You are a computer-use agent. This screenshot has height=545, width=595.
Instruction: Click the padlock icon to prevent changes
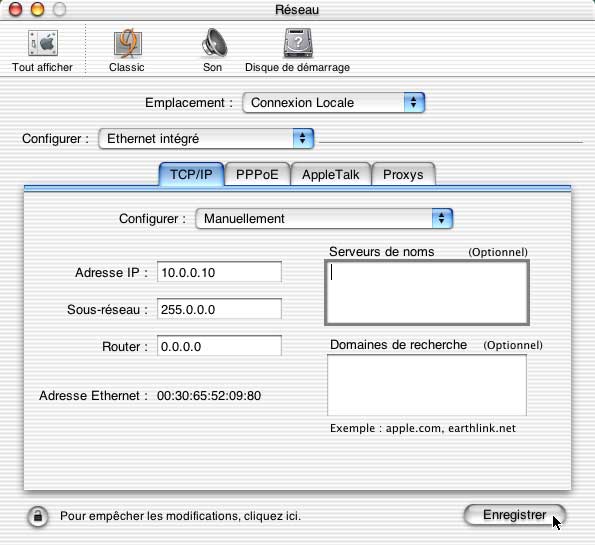click(38, 516)
